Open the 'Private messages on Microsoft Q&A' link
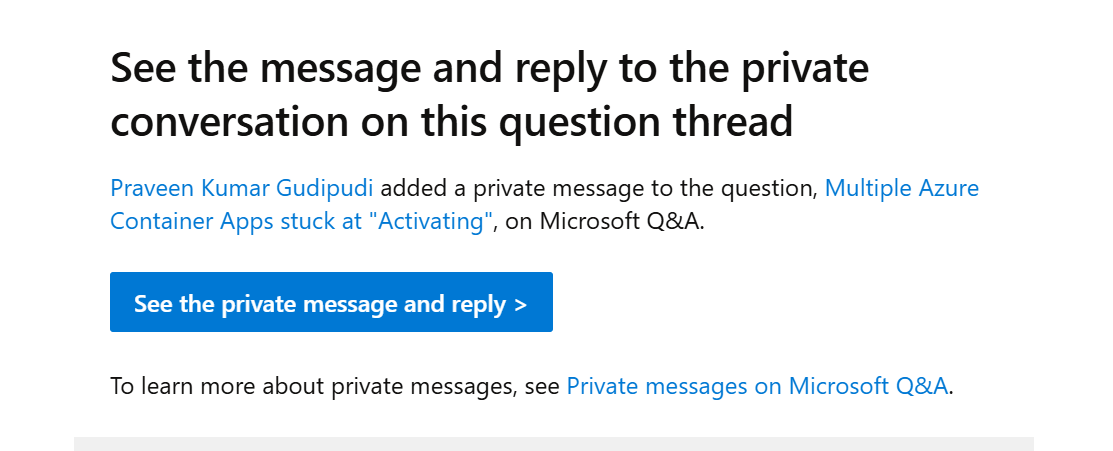The image size is (1113, 451). tap(757, 386)
